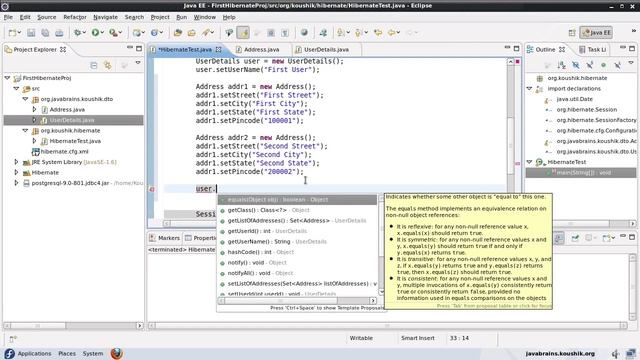Click the Open Perspective icon beside Java EE
The image size is (640, 360).
pos(572,33)
